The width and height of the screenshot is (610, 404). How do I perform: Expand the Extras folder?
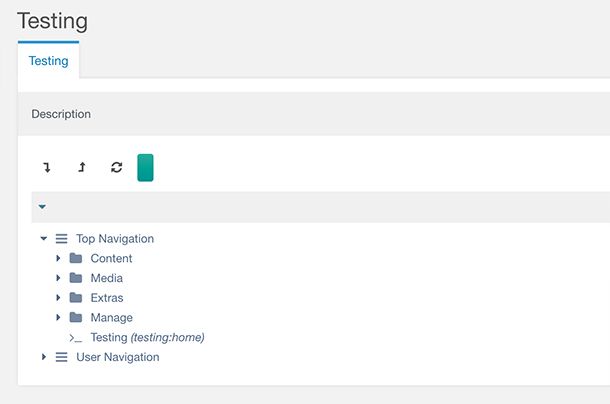(x=59, y=298)
